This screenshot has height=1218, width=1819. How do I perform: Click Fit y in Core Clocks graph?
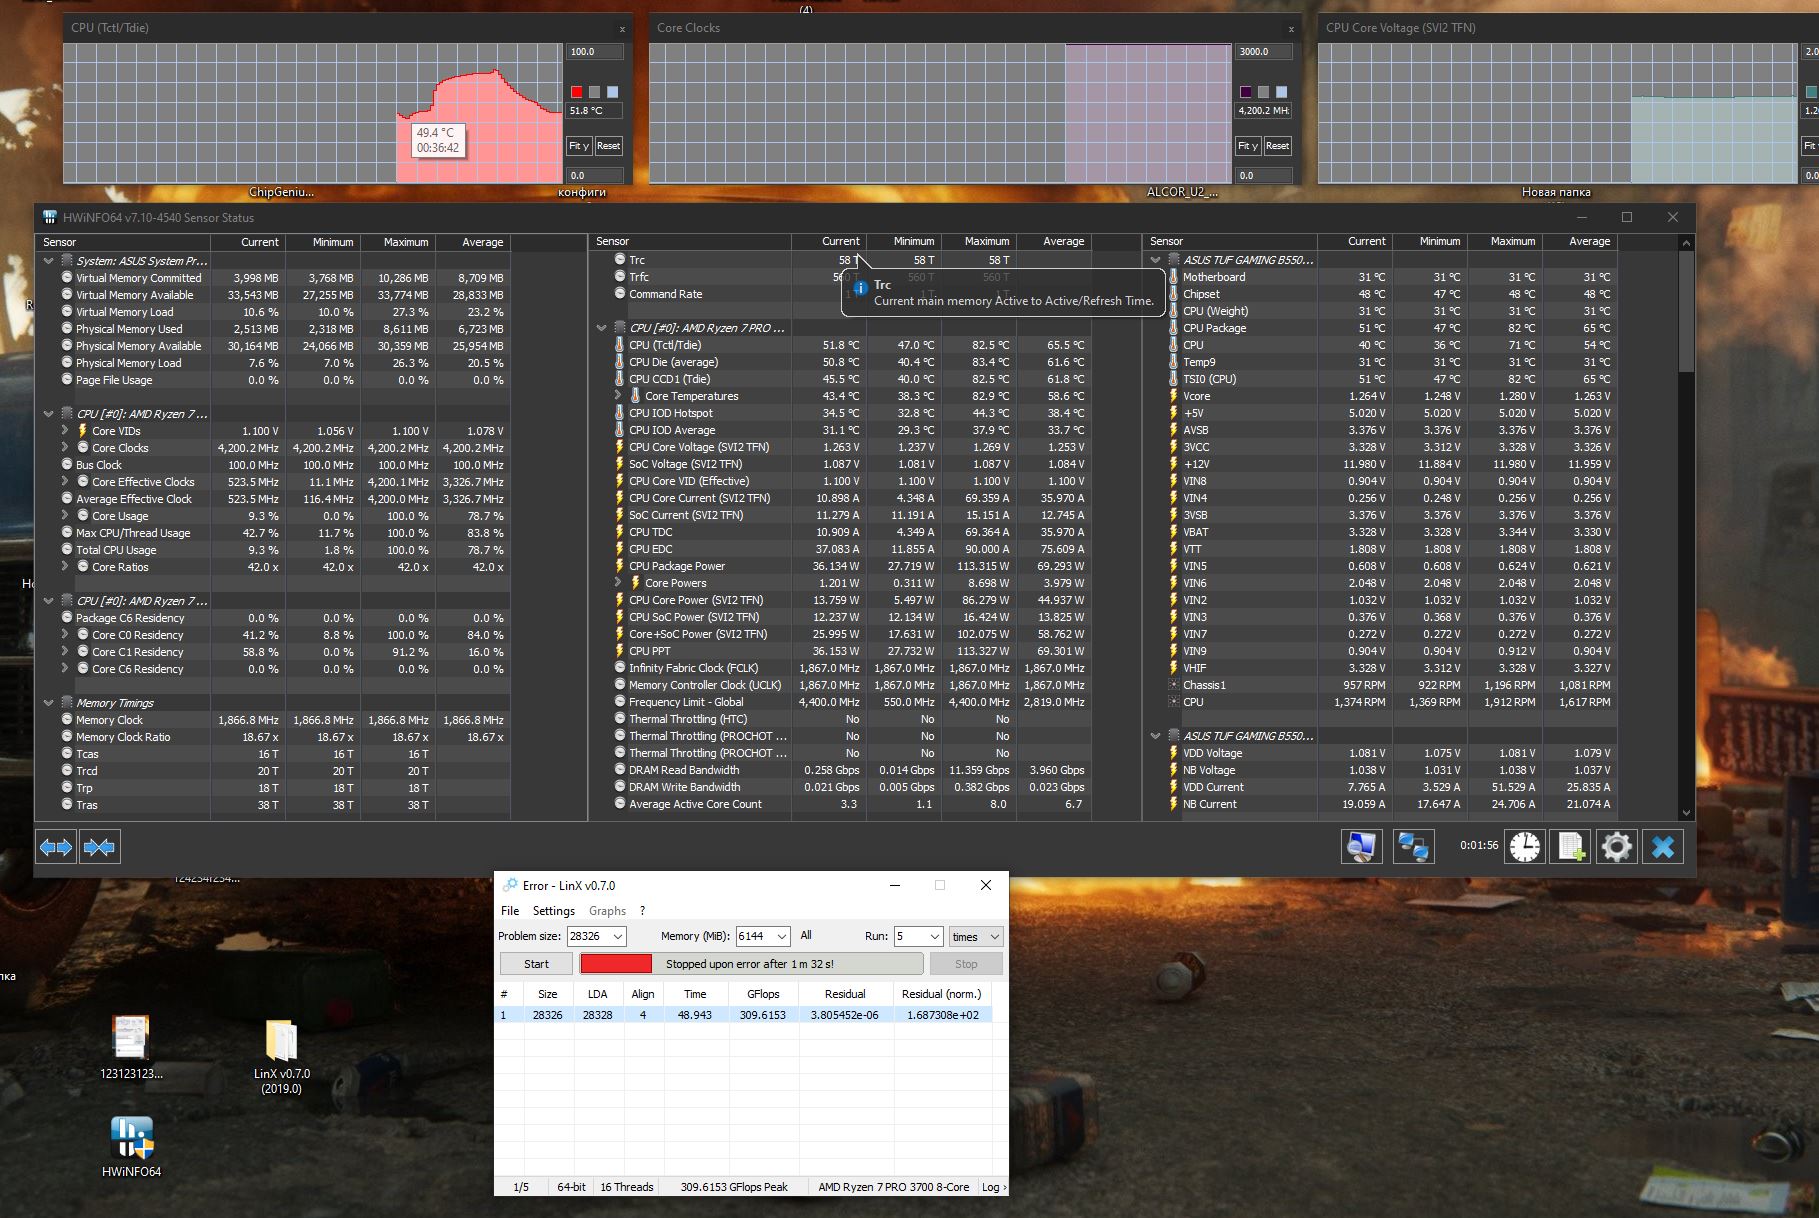click(x=1248, y=146)
